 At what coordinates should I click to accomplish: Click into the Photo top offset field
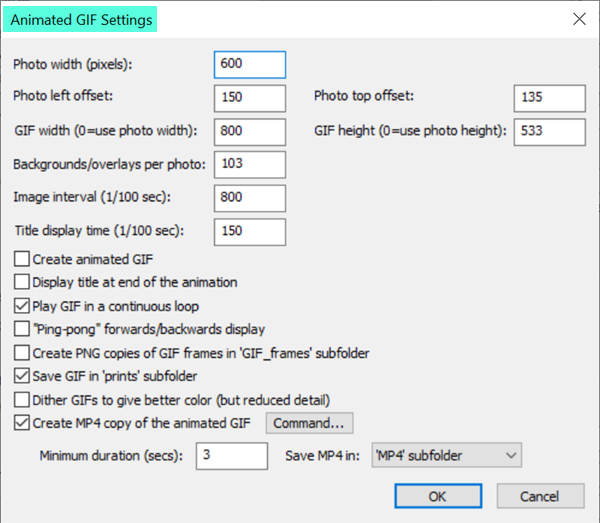(x=549, y=98)
